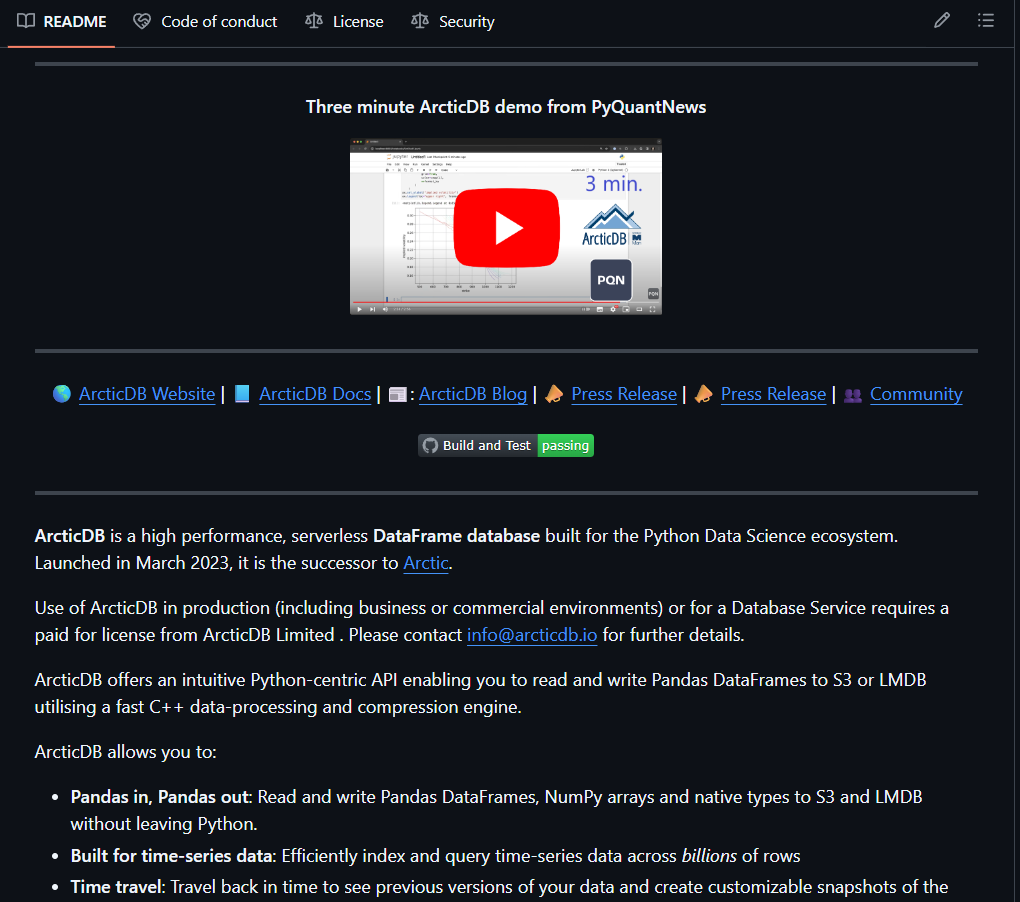Viewport: 1020px width, 902px height.
Task: Click the bold text 'Built for time-series data'
Action: [x=171, y=856]
